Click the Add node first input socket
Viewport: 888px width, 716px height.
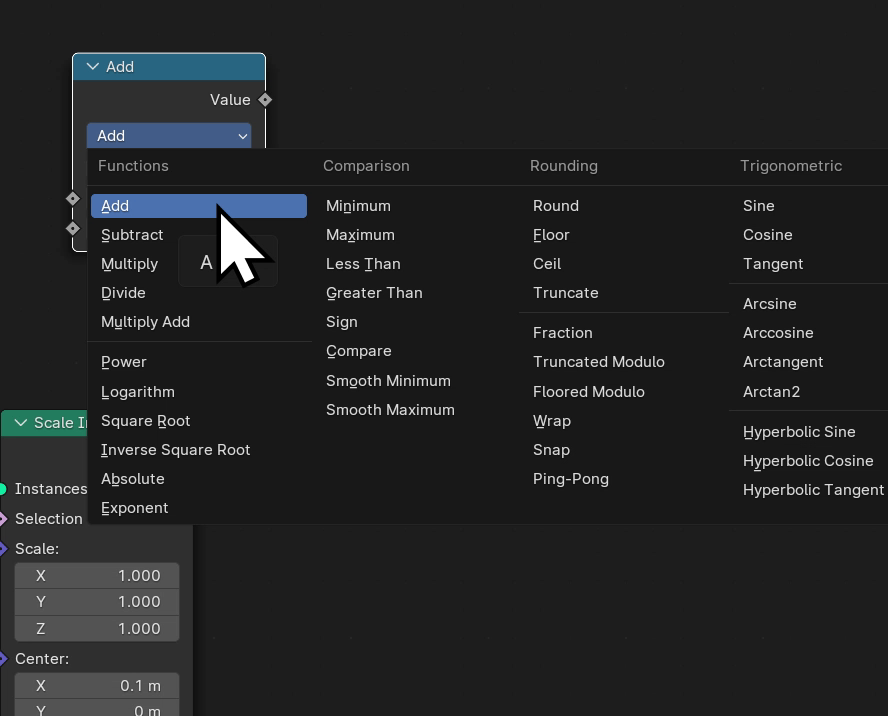click(x=72, y=198)
